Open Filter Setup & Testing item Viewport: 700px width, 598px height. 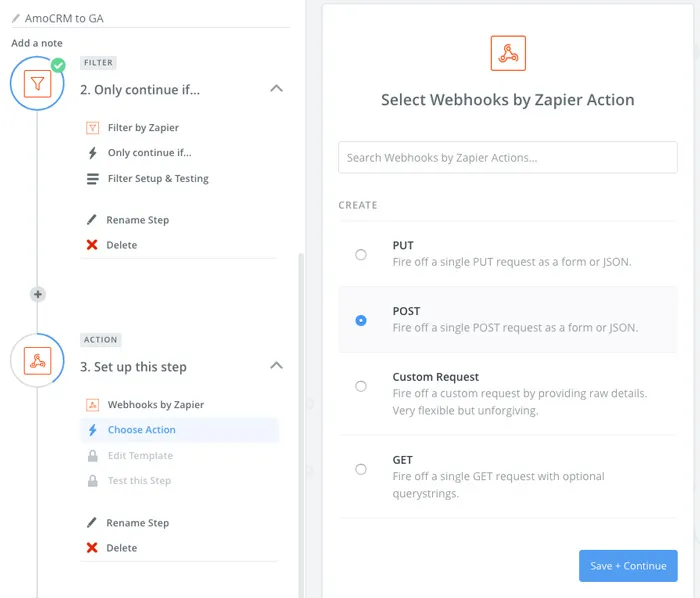(158, 179)
